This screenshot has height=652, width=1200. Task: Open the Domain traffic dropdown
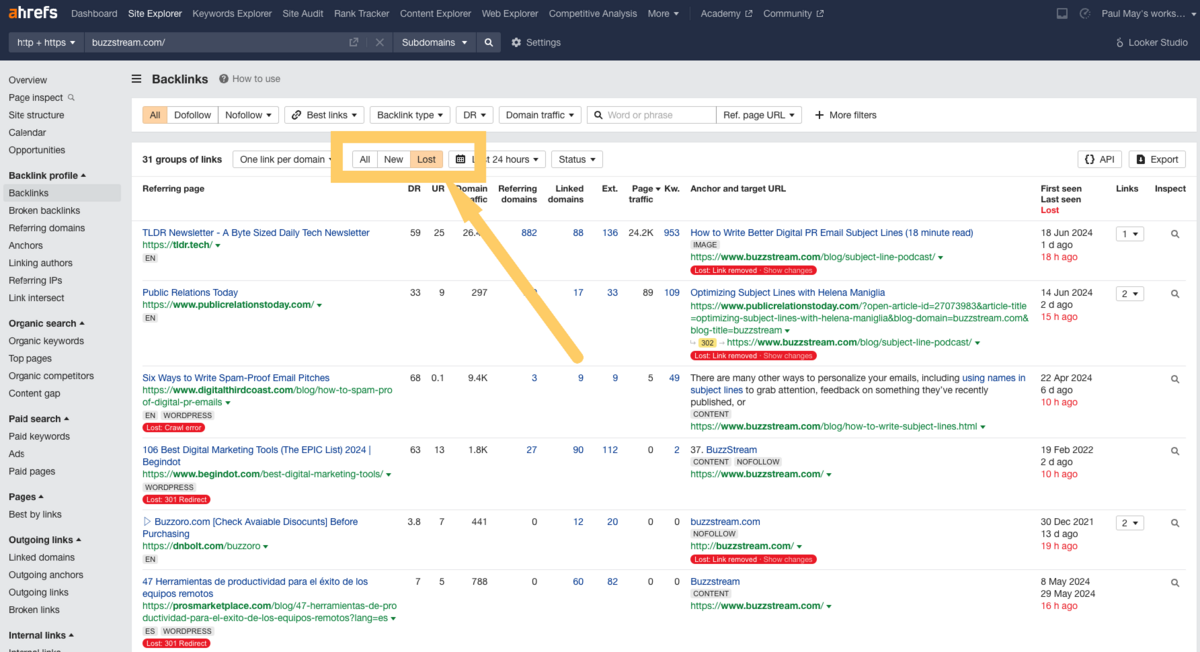540,114
